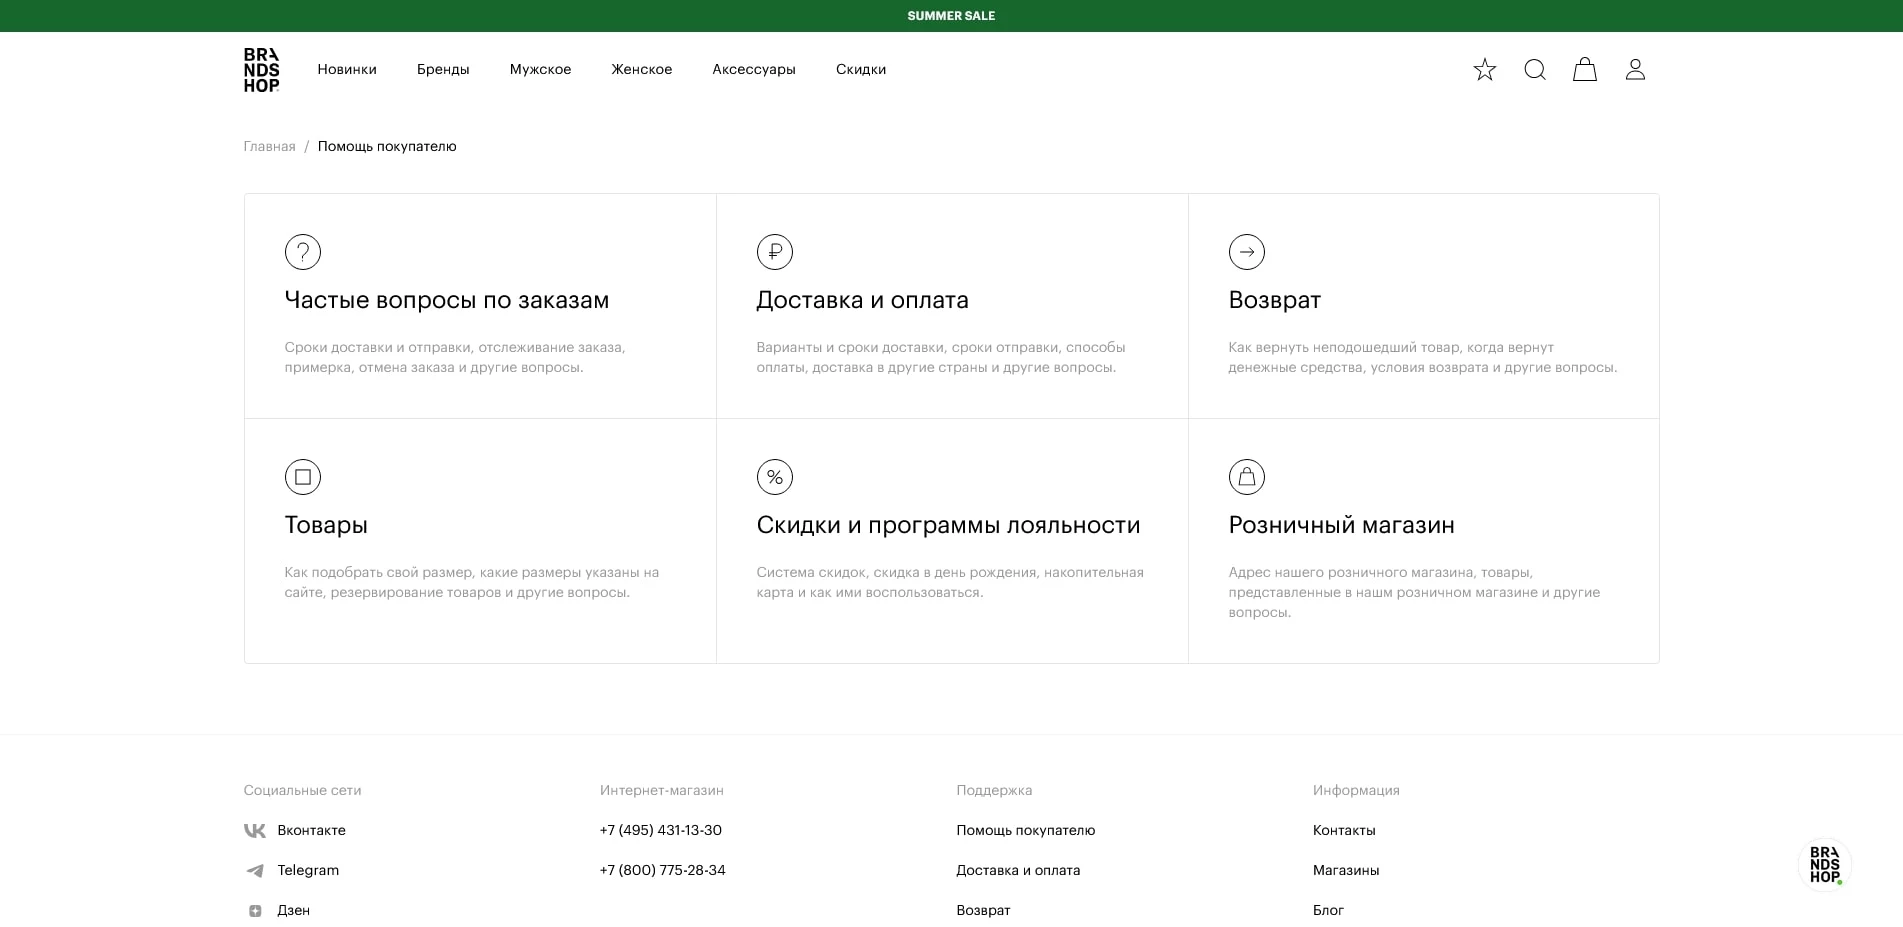Click the ruble icon above Доставка и оплата
This screenshot has width=1903, height=927.
coord(775,252)
